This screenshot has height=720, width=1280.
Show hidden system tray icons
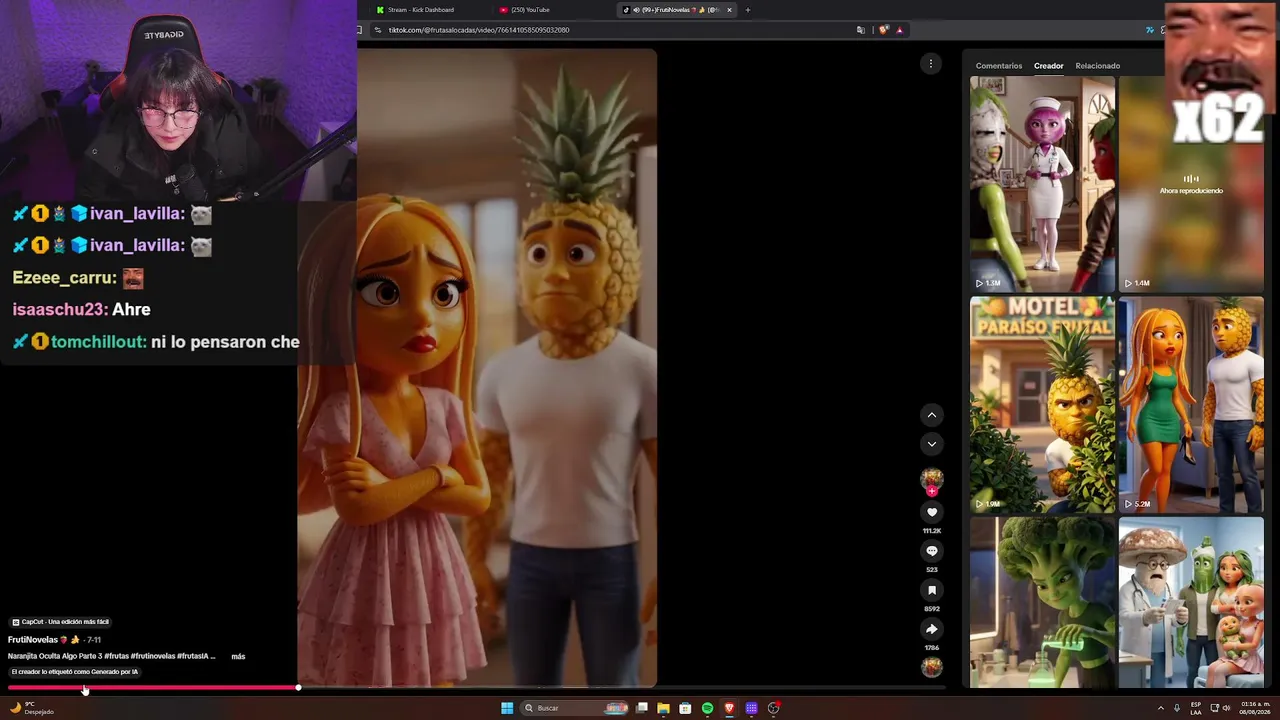[1161, 708]
